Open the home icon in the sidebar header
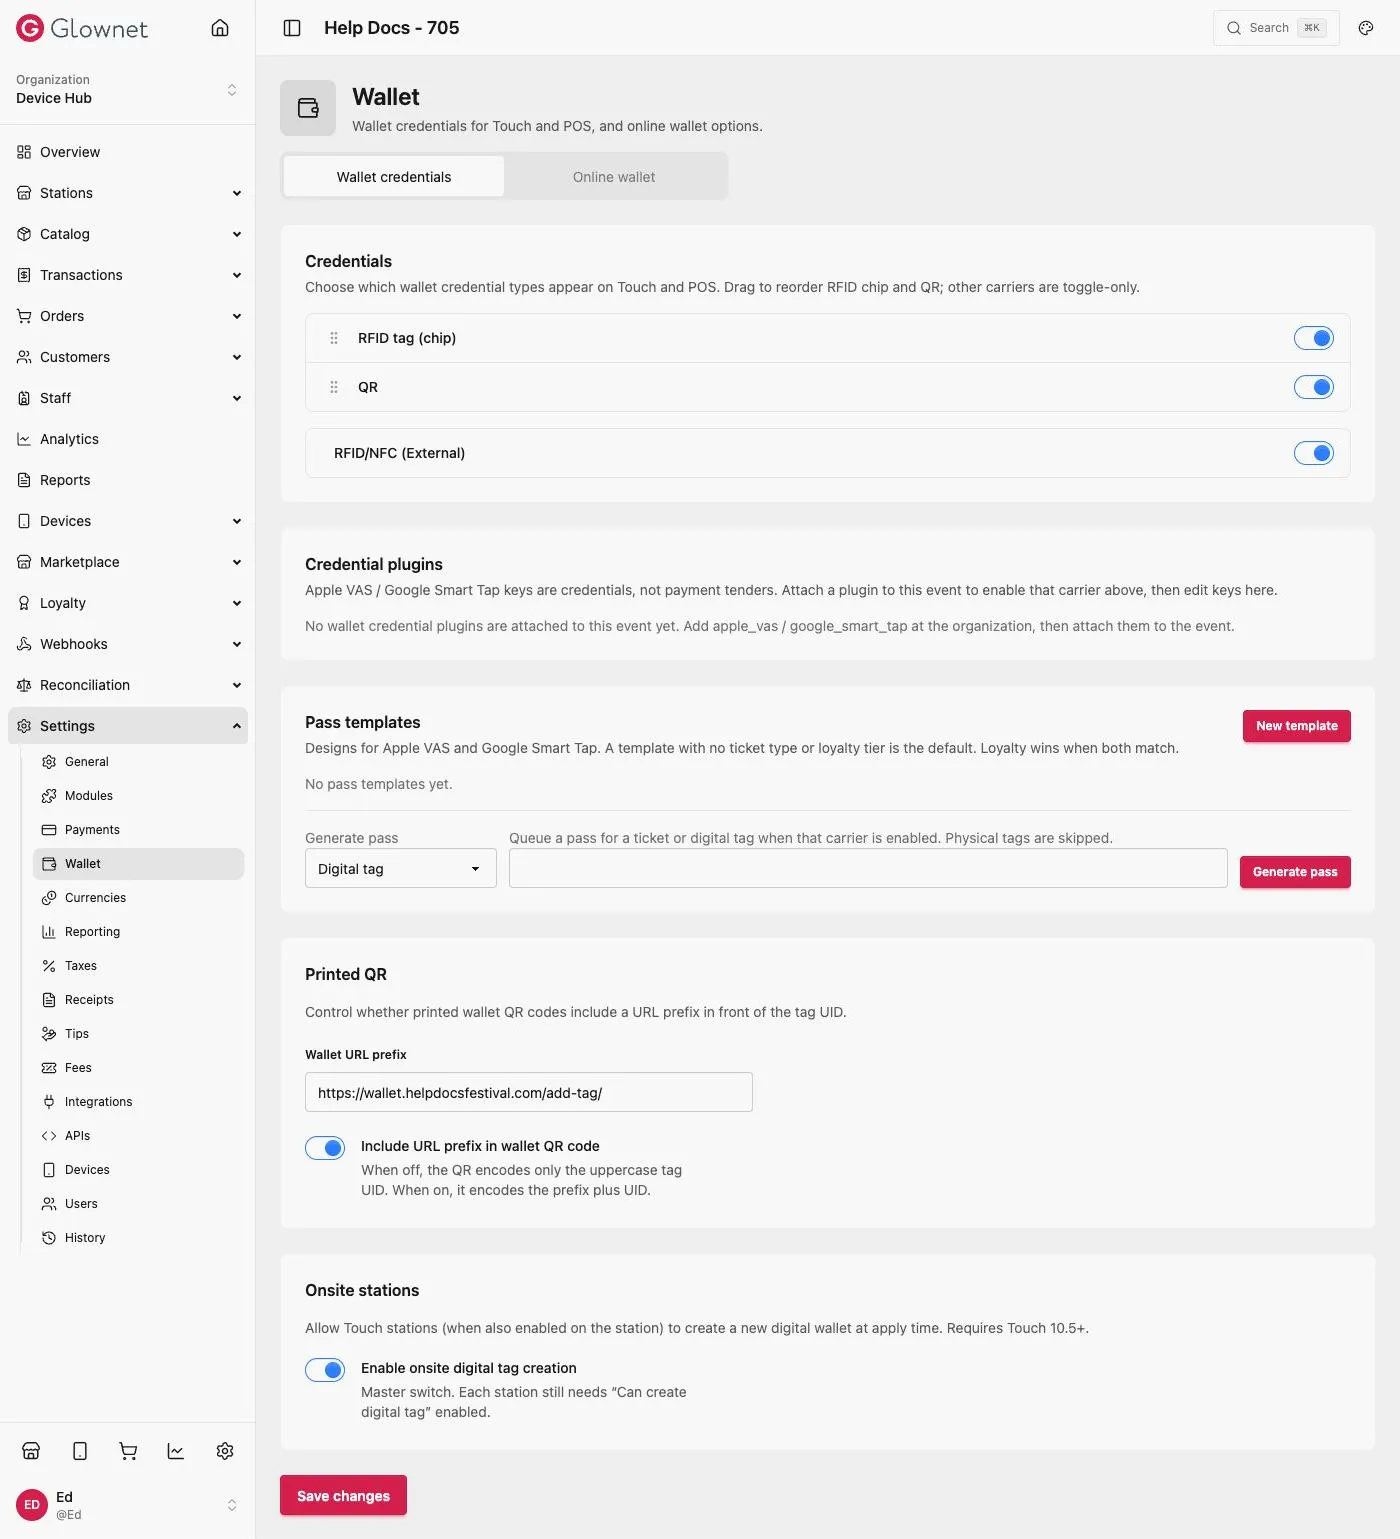1400x1539 pixels. coord(220,28)
